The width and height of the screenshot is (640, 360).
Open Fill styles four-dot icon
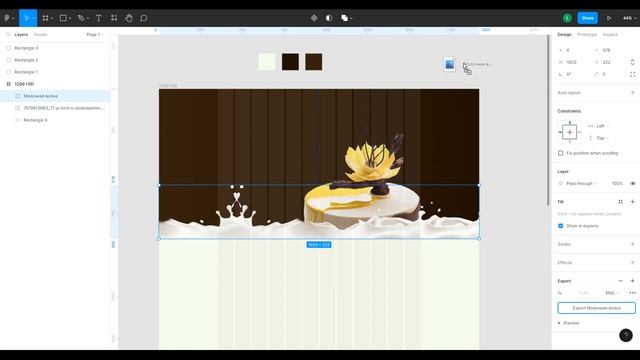(x=620, y=202)
